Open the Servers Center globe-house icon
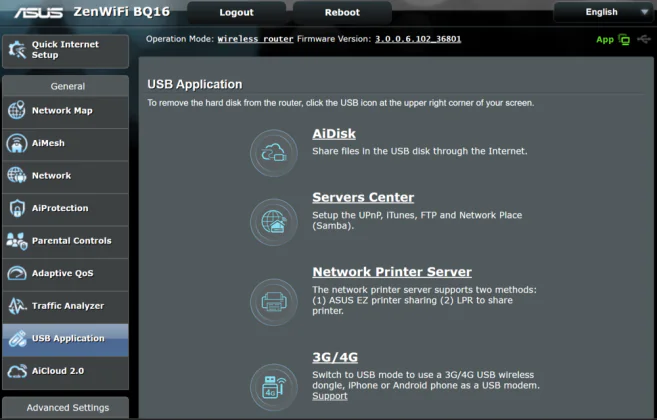657x420 pixels. click(274, 222)
